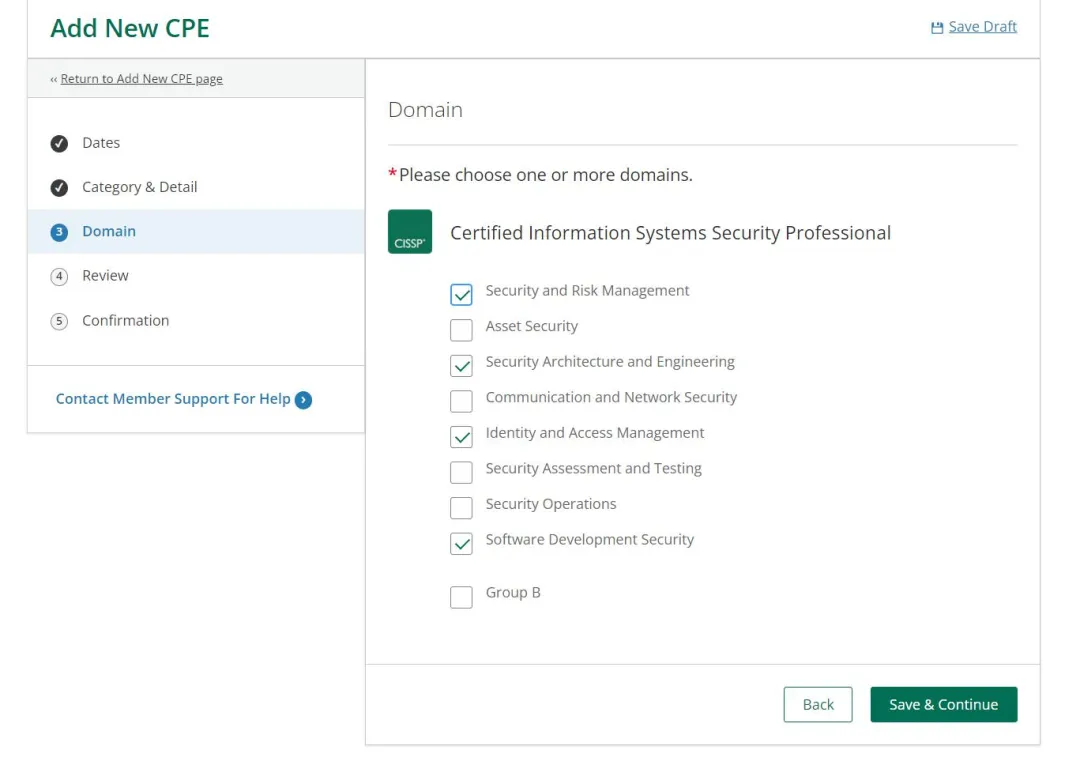
Task: Check Security Assessment and Testing
Action: click(x=461, y=472)
